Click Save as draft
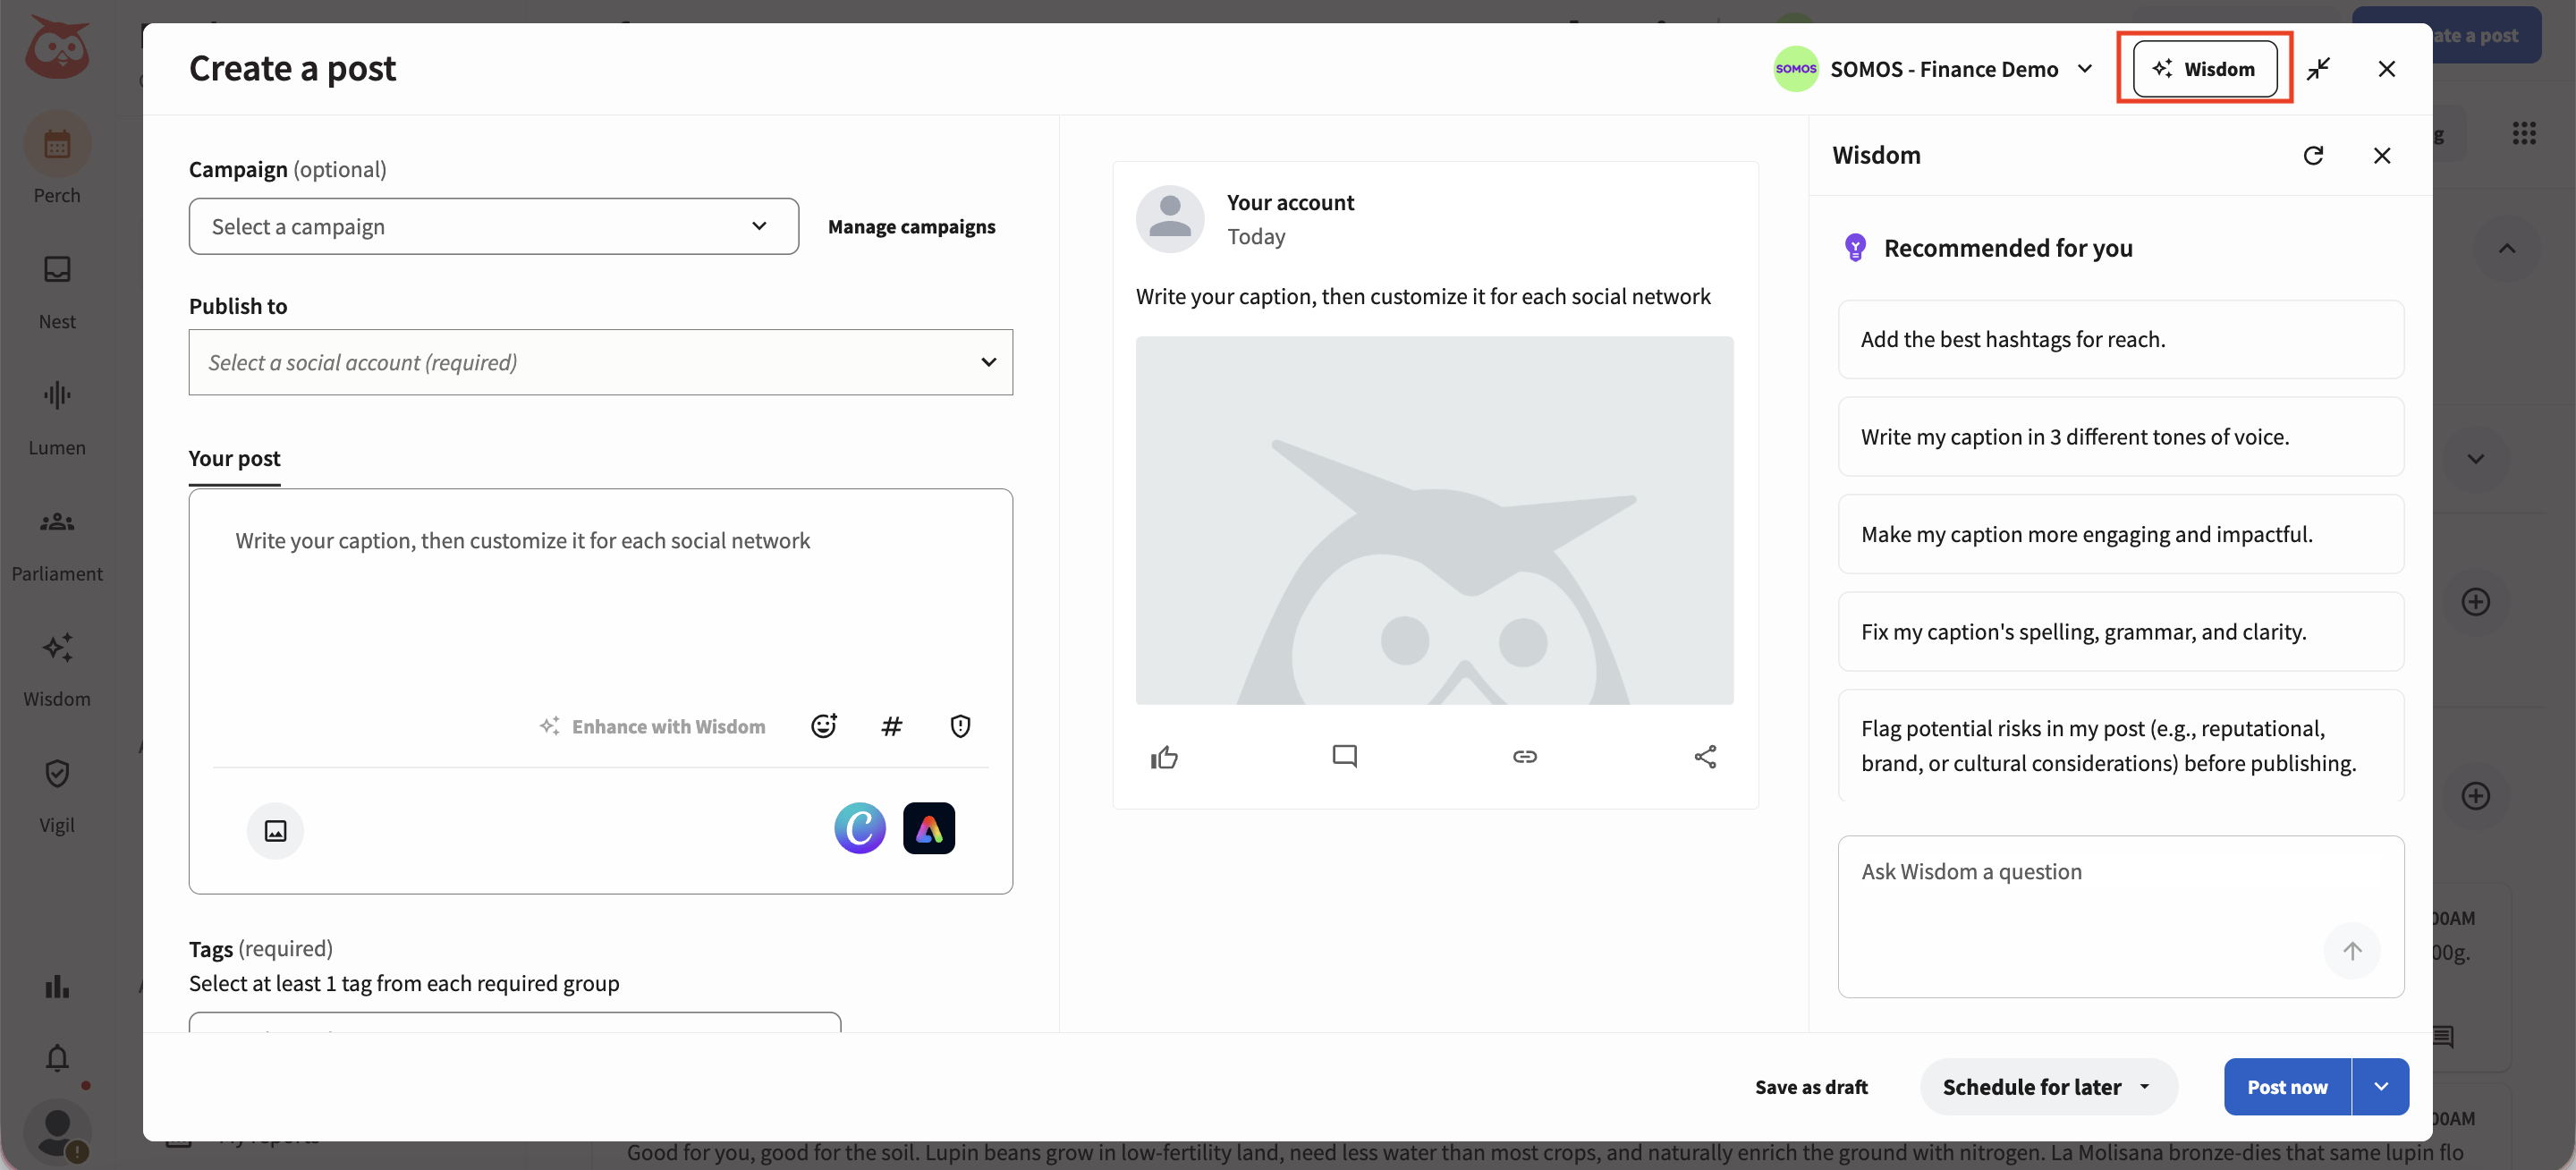 [x=1811, y=1087]
